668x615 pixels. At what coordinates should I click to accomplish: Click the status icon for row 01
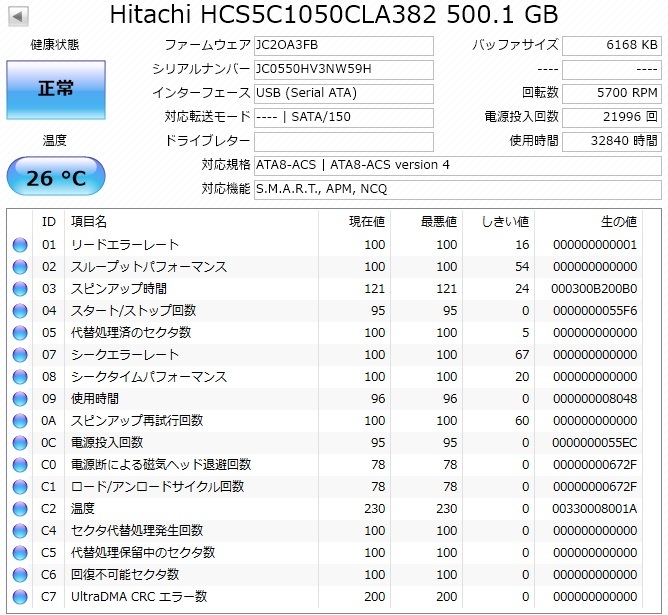click(x=20, y=245)
